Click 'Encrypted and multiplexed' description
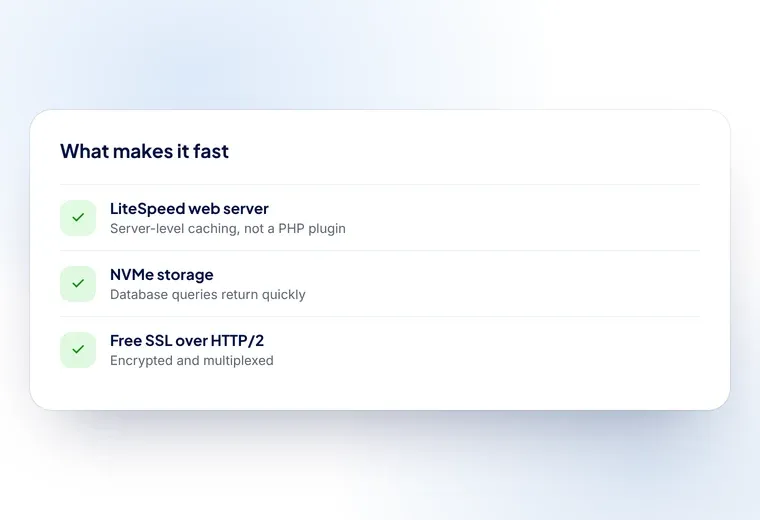The image size is (760, 520). pyautogui.click(x=191, y=361)
